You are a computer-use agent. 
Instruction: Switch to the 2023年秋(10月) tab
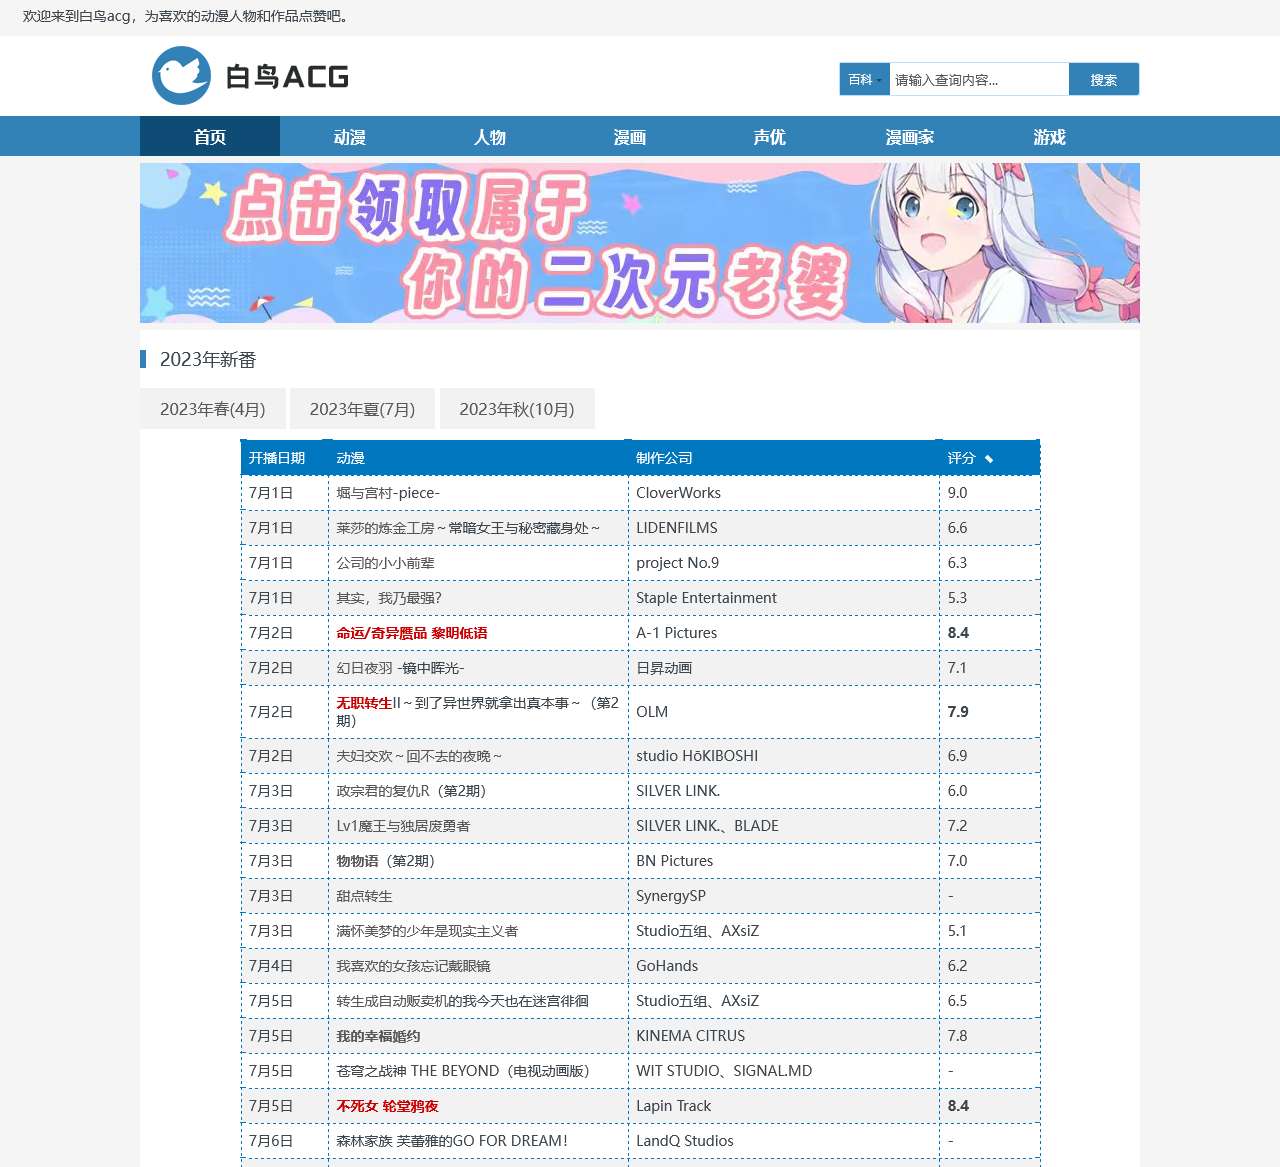click(x=517, y=409)
